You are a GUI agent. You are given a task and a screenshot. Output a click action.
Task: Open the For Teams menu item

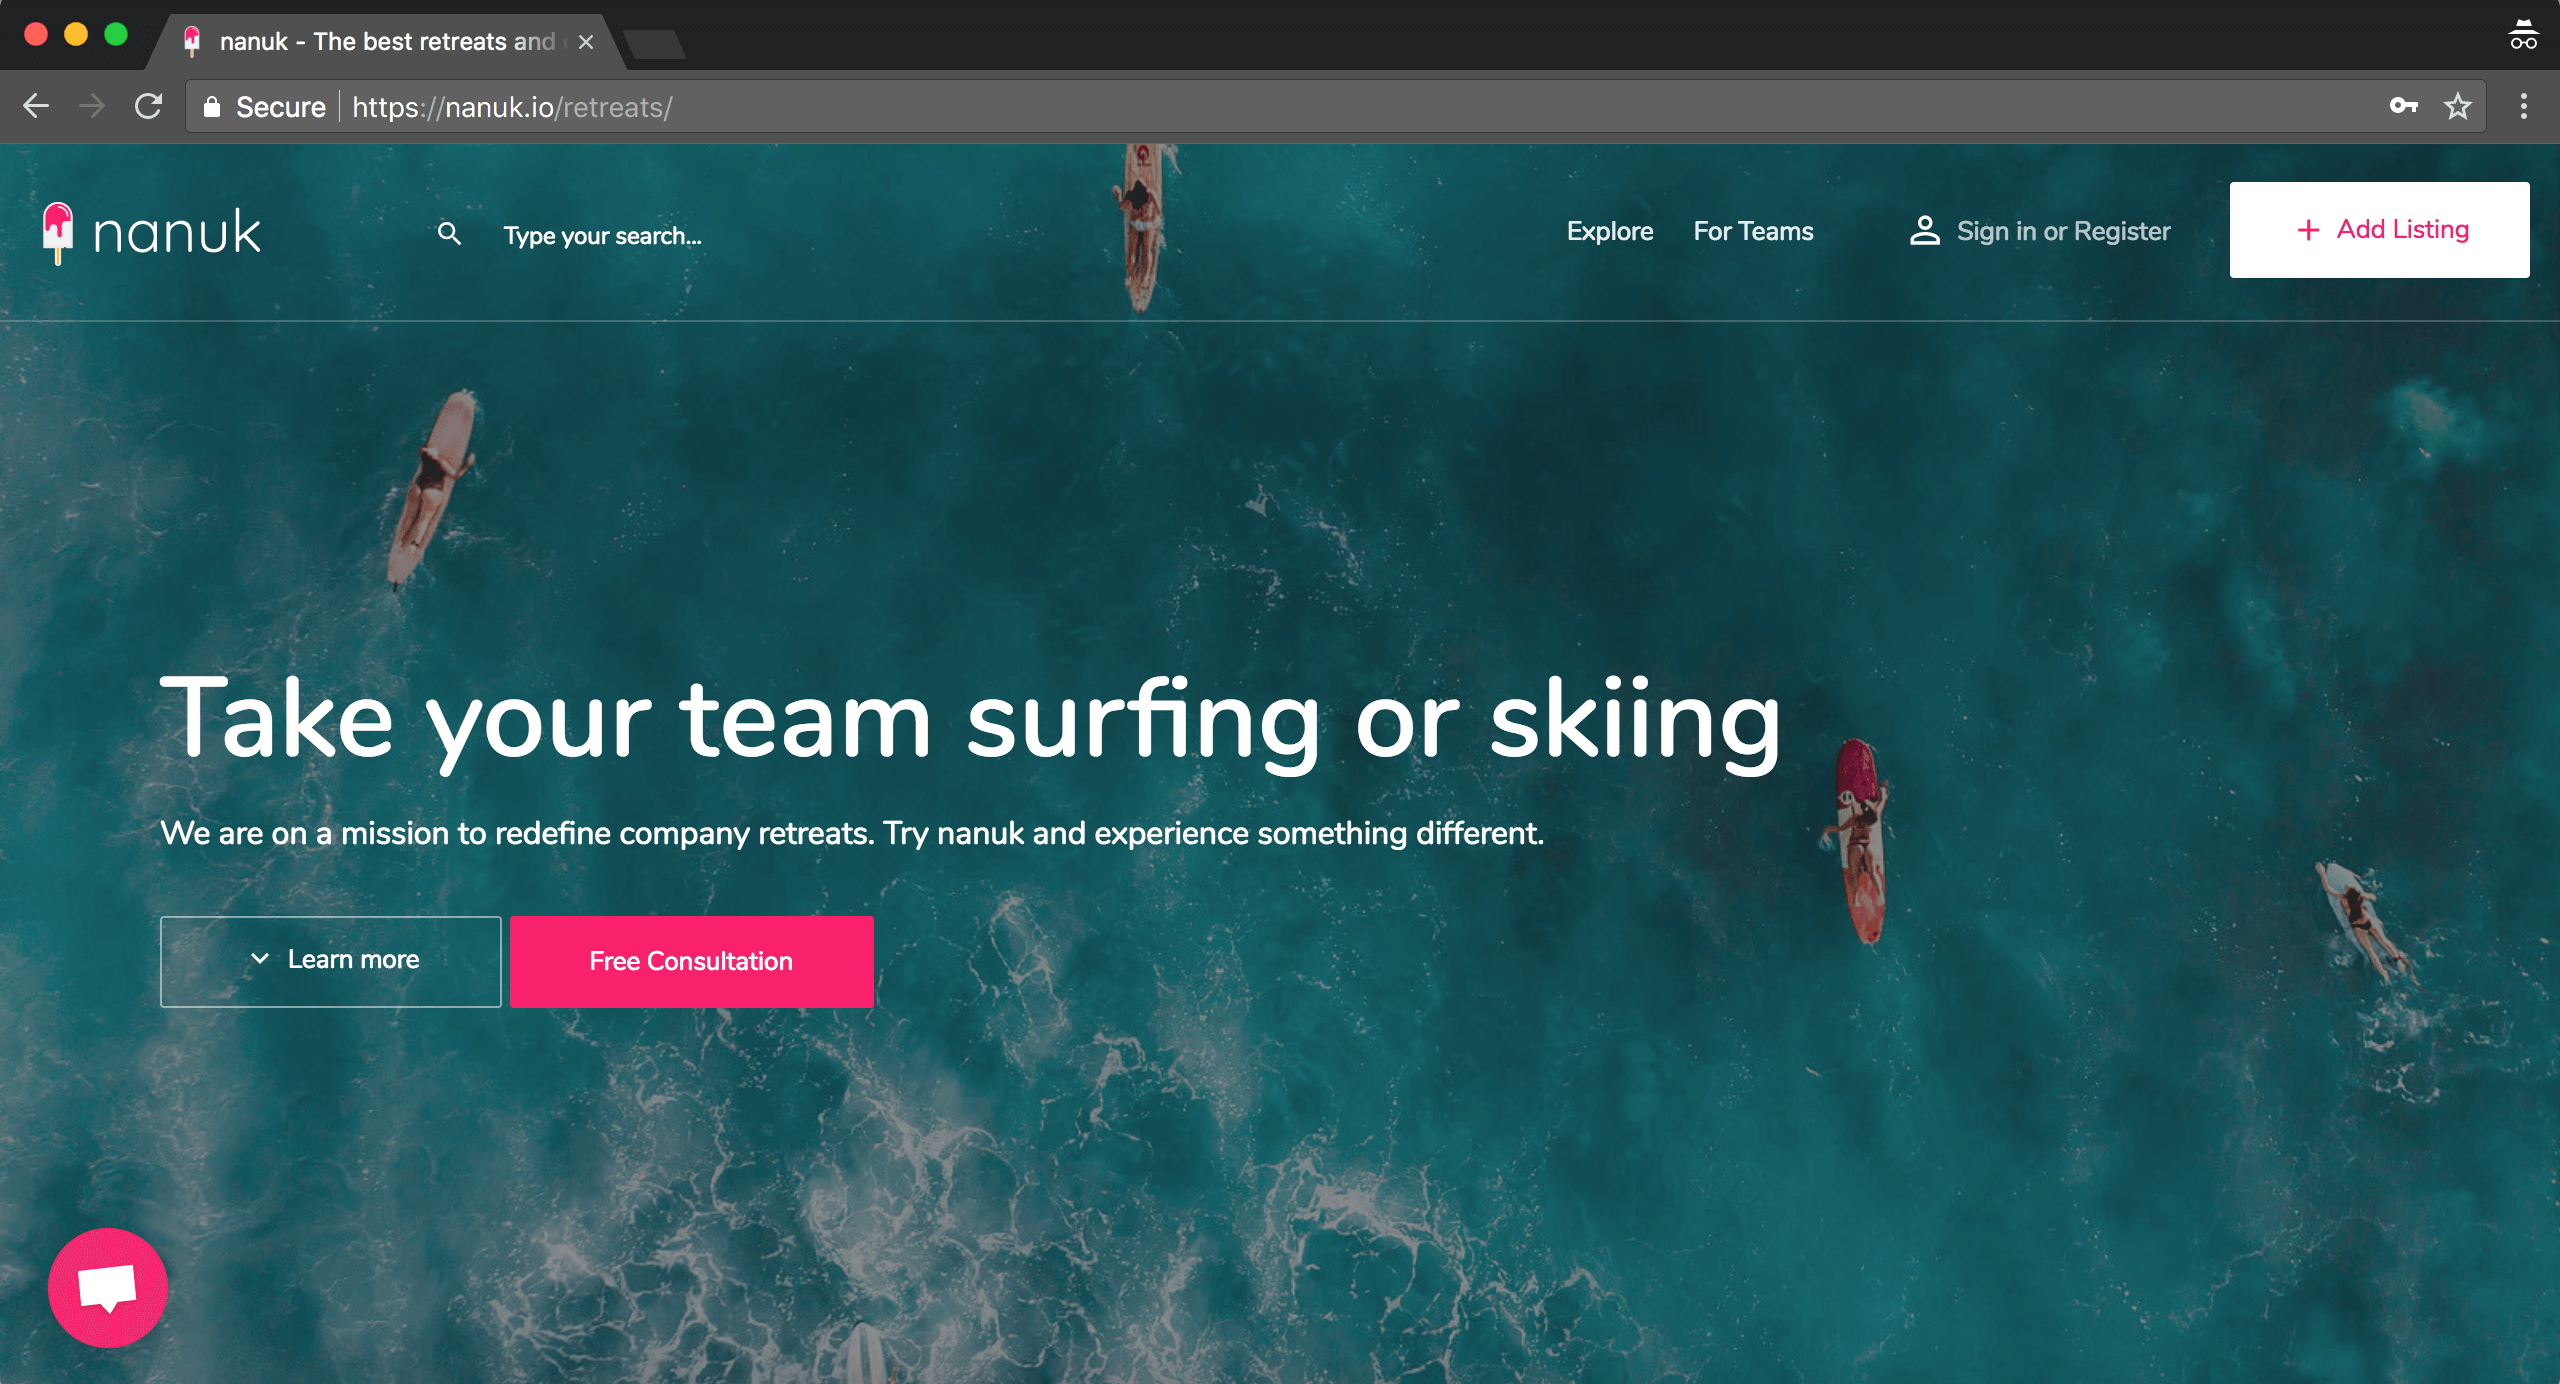[1752, 231]
